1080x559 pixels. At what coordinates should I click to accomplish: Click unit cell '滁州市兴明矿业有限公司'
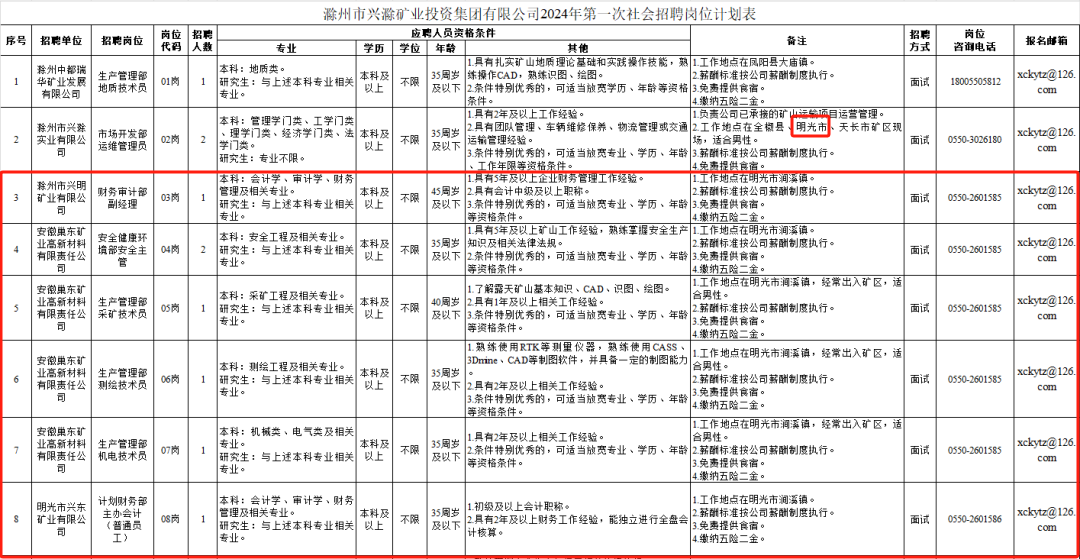tap(61, 198)
